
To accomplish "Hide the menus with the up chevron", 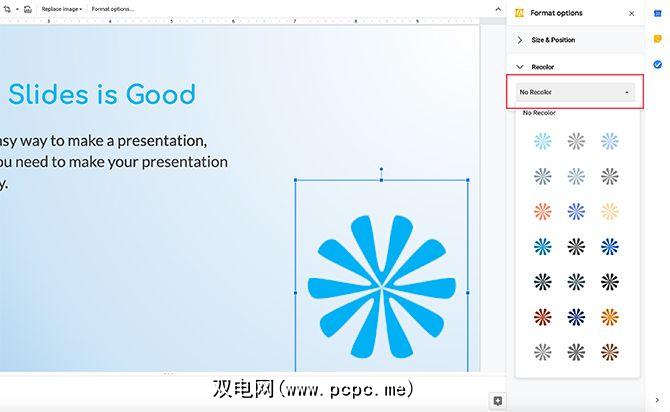I will 498,9.
